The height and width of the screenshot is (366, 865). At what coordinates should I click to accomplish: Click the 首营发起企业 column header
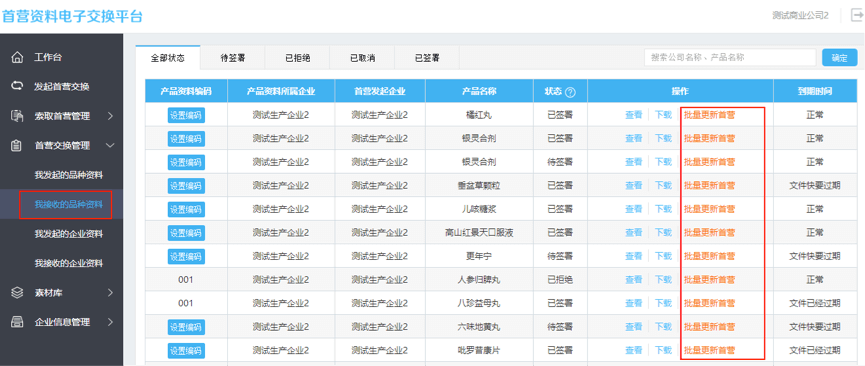(x=380, y=92)
